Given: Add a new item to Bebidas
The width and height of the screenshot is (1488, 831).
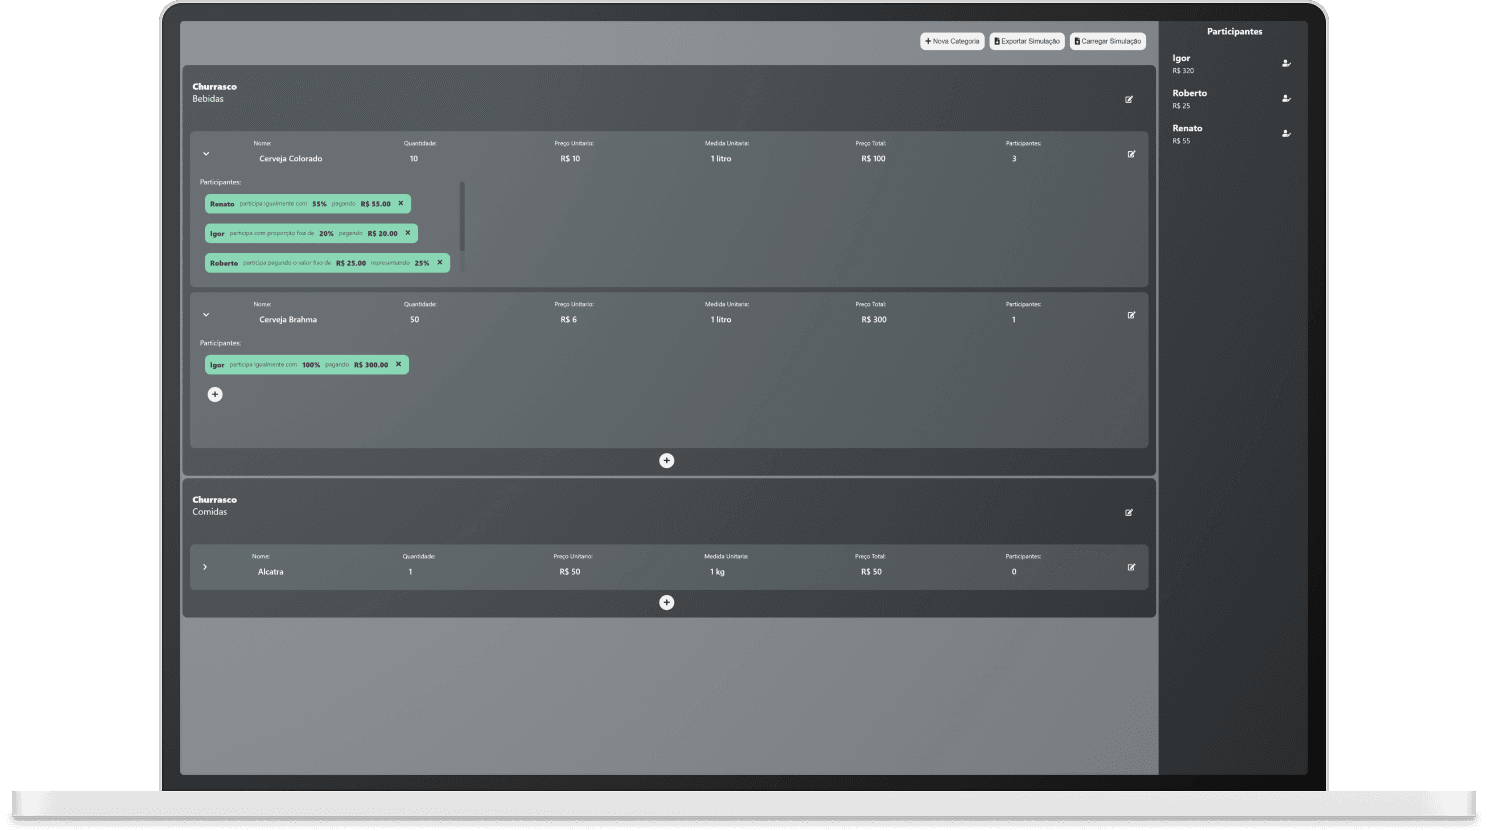Looking at the screenshot, I should [667, 460].
